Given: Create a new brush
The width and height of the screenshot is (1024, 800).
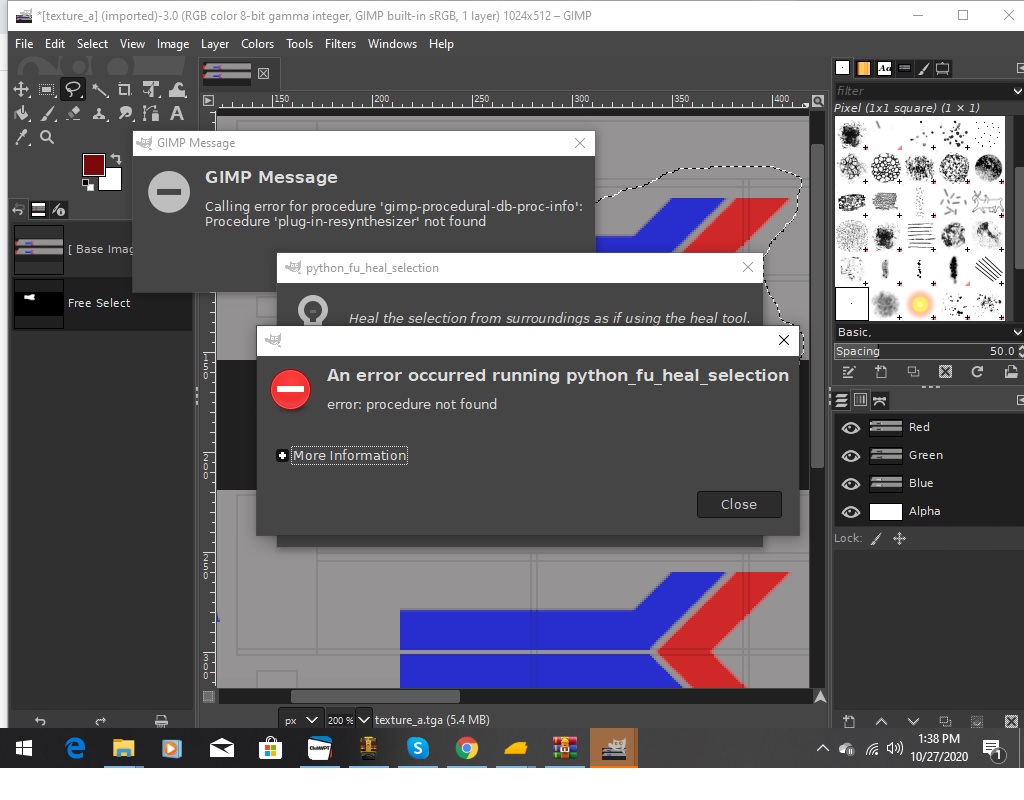Looking at the screenshot, I should click(880, 372).
